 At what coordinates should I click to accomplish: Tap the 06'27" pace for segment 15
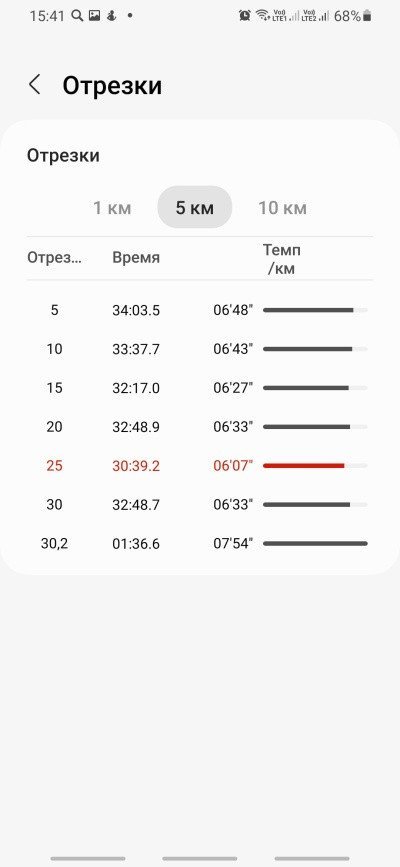coord(233,388)
